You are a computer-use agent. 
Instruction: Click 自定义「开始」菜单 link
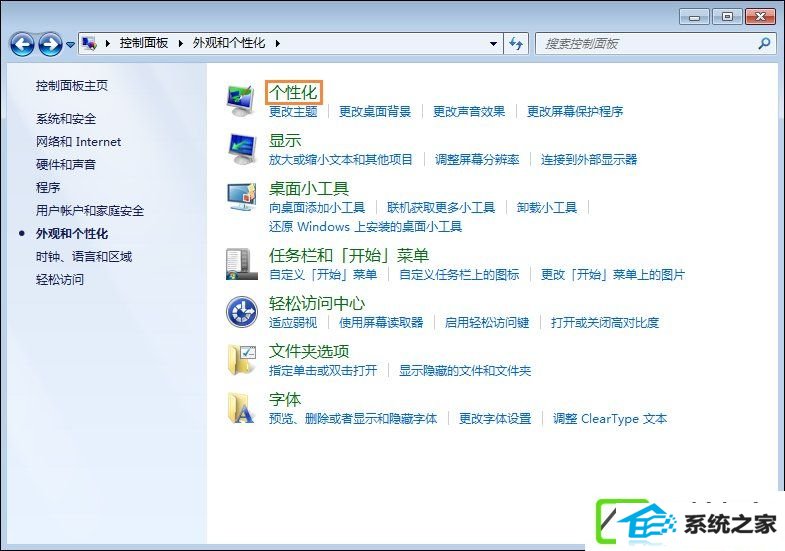click(323, 275)
